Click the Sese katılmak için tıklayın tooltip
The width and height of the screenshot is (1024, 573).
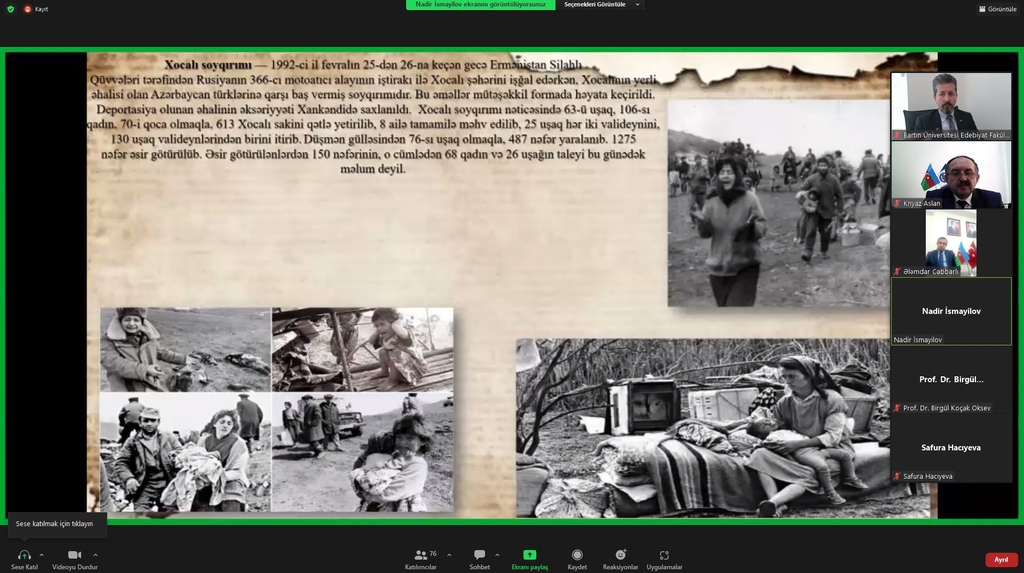click(55, 524)
